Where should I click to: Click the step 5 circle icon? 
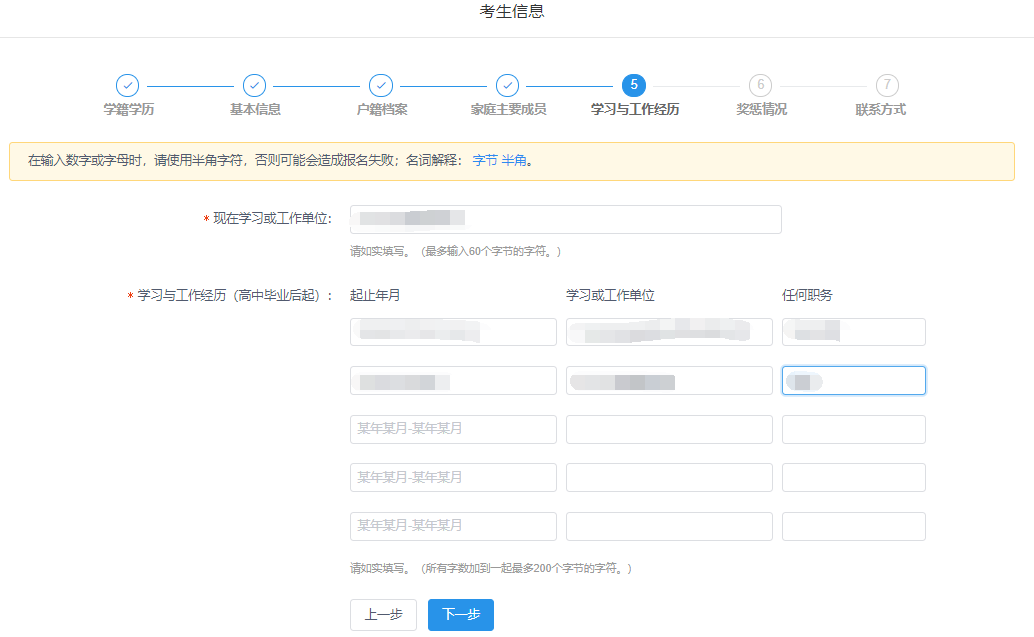click(x=633, y=86)
